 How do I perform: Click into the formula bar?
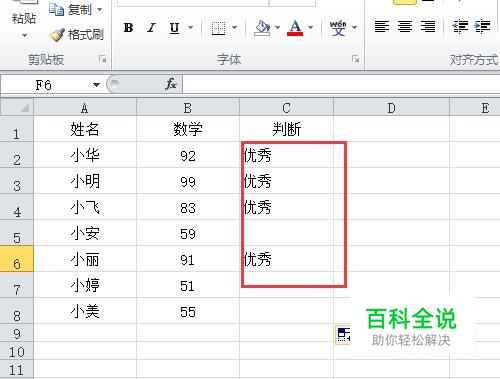tap(341, 84)
